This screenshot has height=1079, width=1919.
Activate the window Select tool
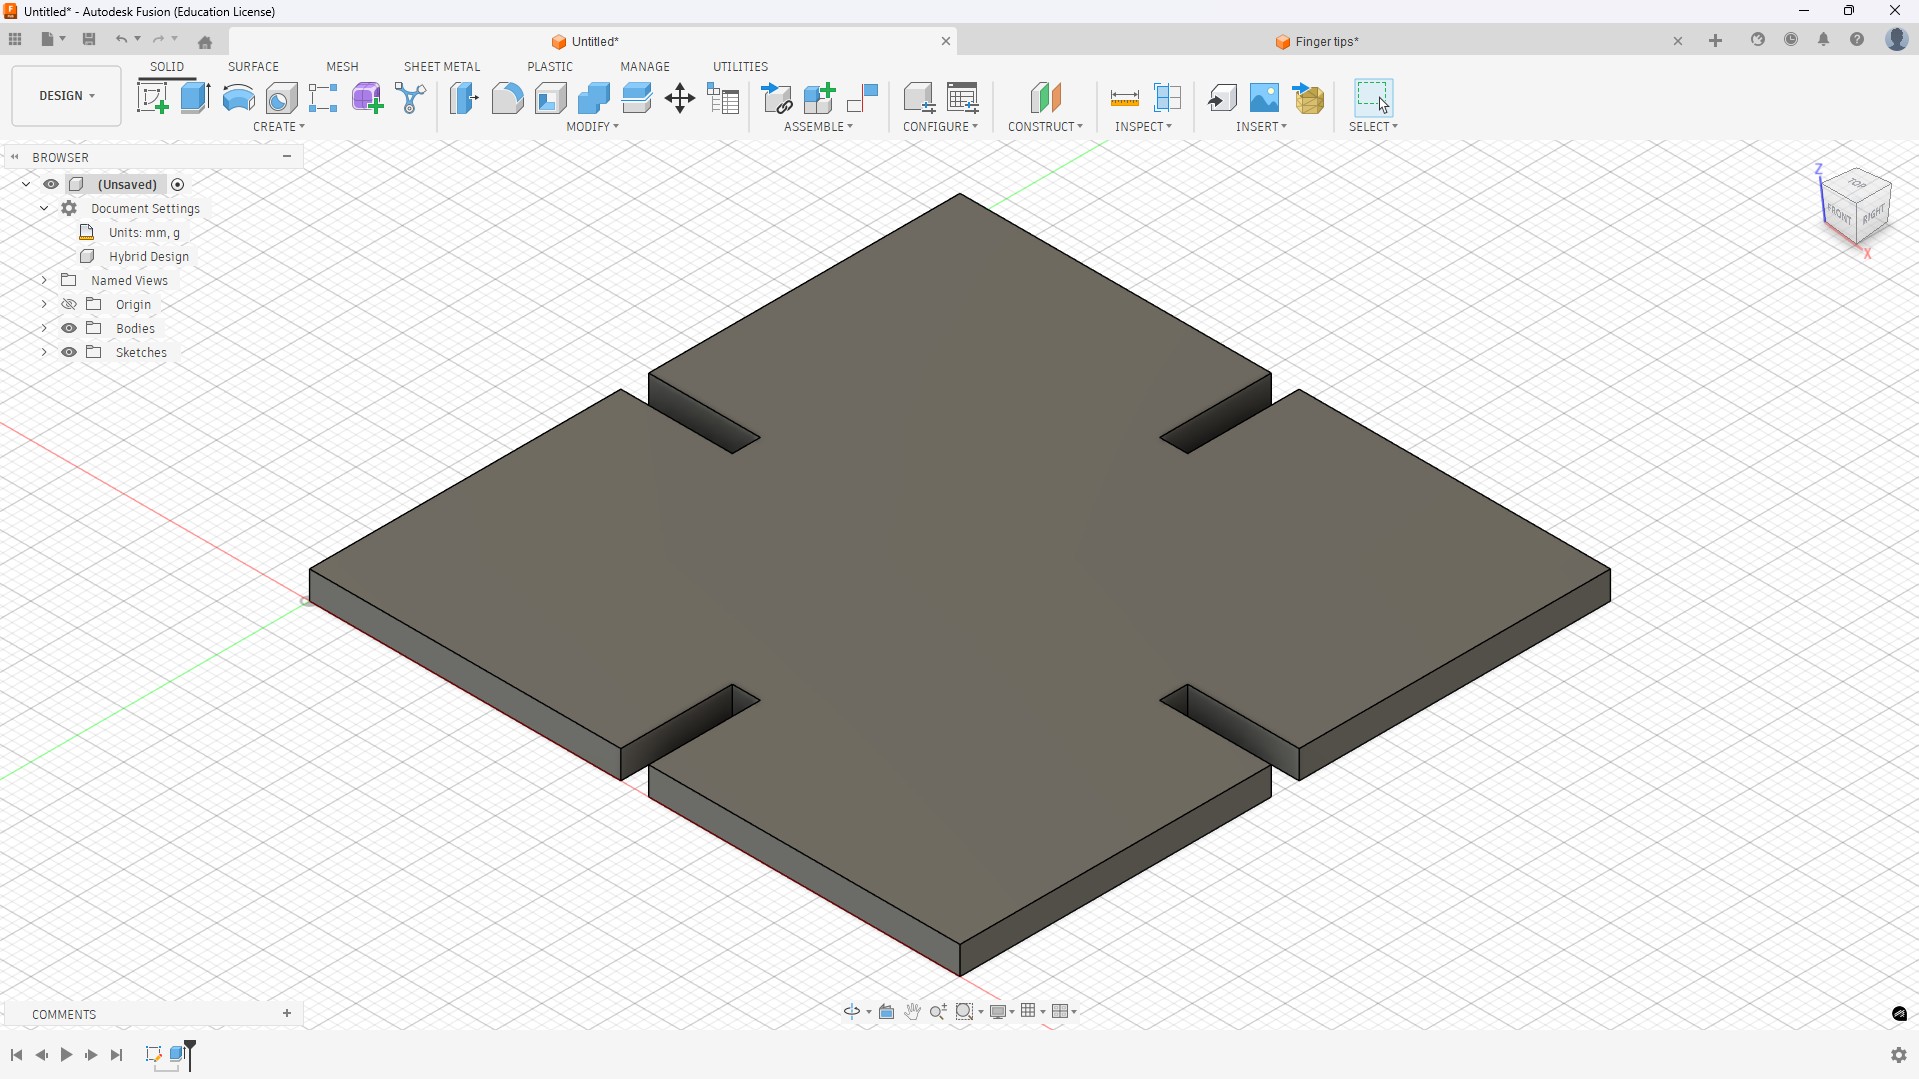pyautogui.click(x=1373, y=98)
